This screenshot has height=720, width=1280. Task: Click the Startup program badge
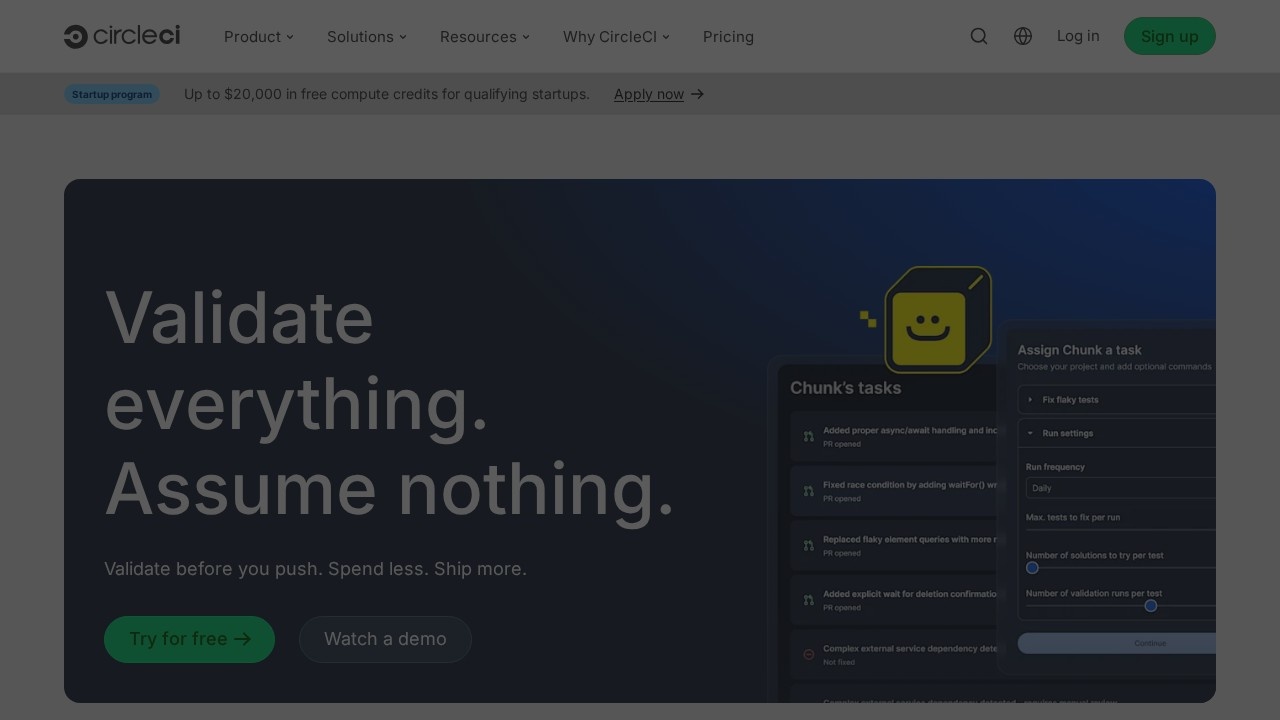coord(112,94)
